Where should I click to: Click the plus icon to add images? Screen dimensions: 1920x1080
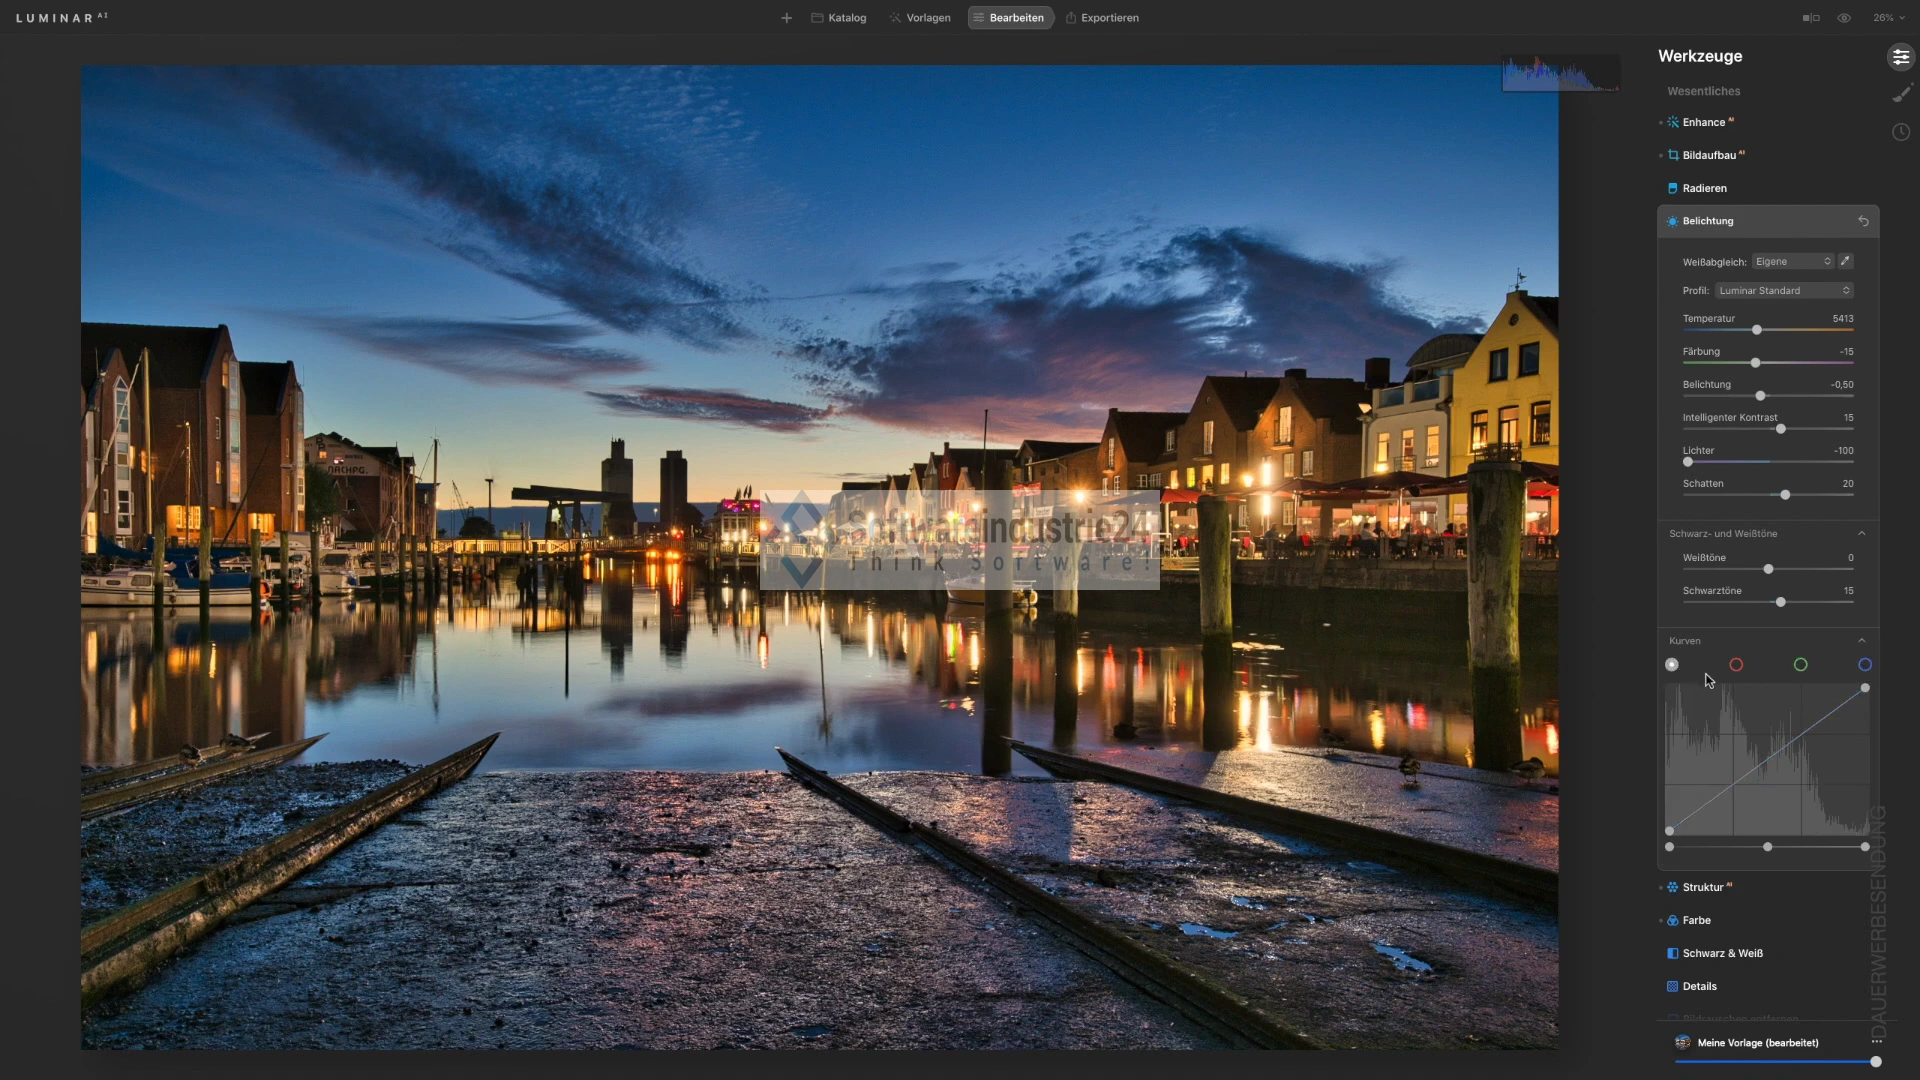point(786,18)
